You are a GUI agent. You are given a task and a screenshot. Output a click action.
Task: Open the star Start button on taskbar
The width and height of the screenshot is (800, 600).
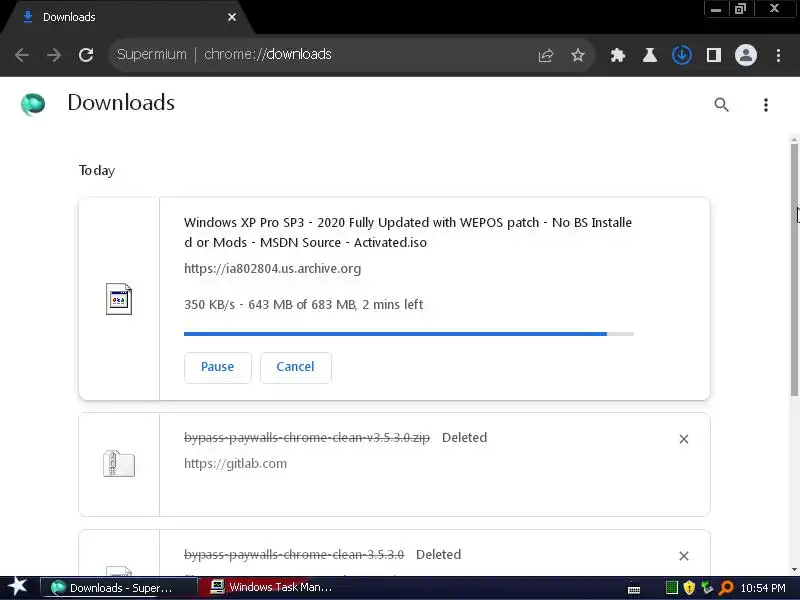pos(17,587)
